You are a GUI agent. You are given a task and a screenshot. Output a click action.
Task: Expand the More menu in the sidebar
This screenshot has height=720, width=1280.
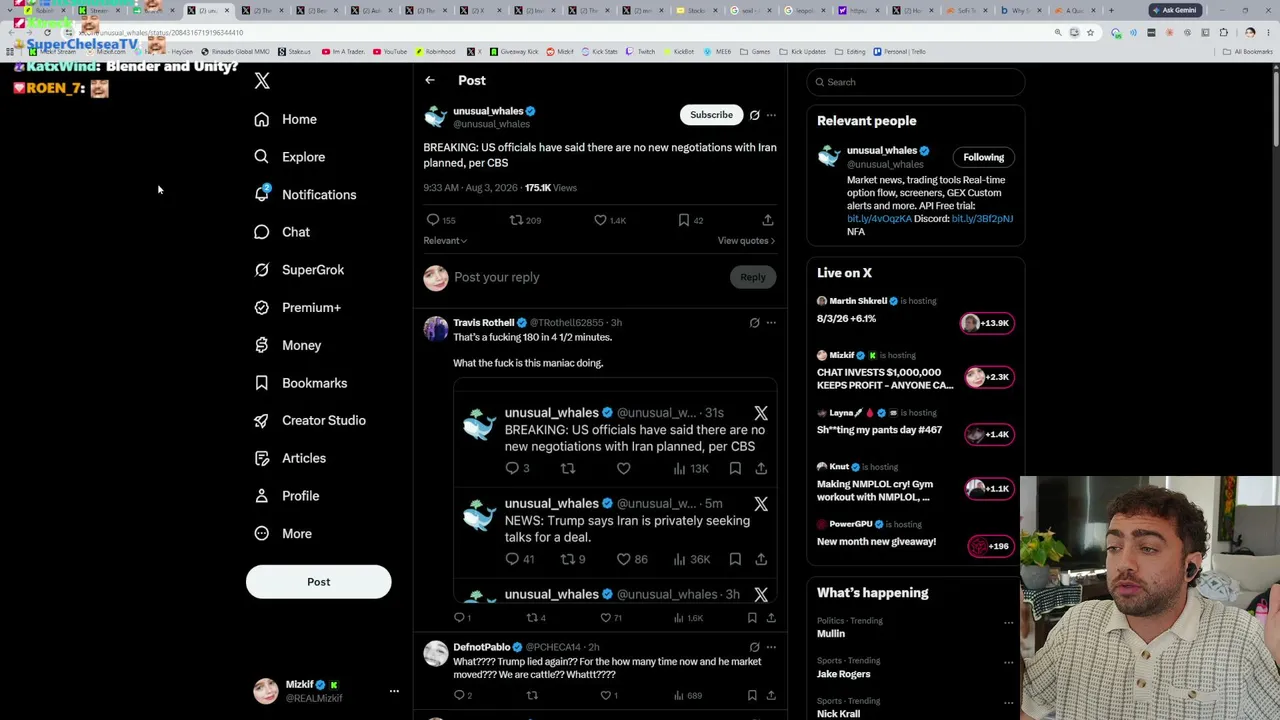(x=283, y=534)
